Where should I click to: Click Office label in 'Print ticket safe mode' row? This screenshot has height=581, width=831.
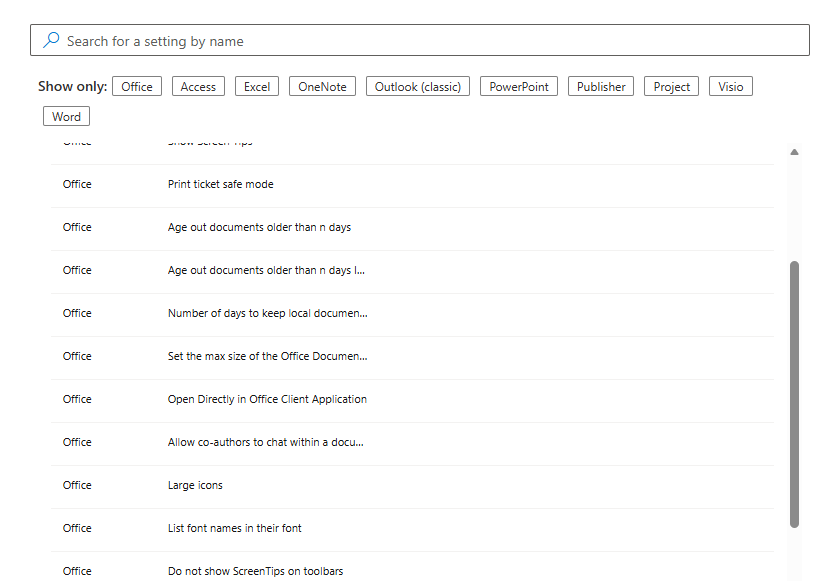(x=77, y=184)
